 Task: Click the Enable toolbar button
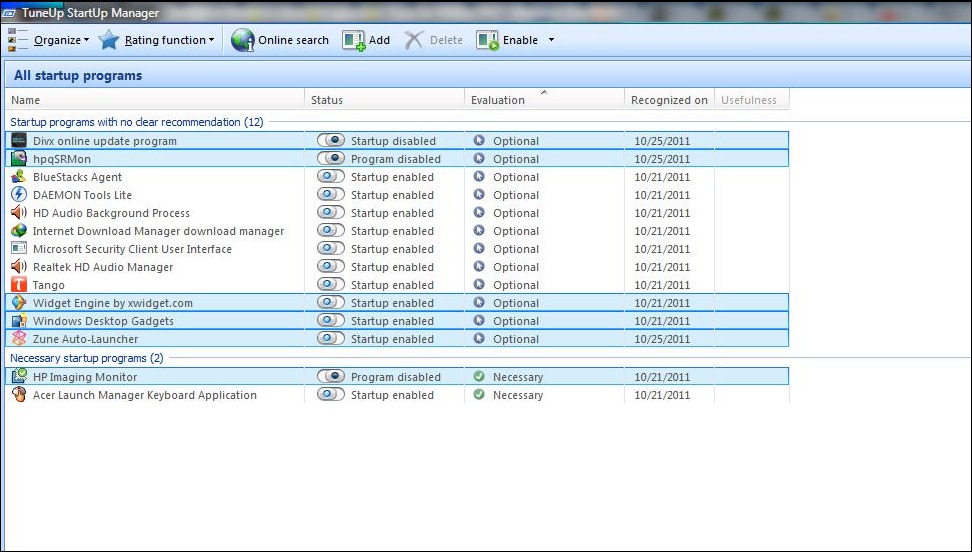click(x=507, y=40)
